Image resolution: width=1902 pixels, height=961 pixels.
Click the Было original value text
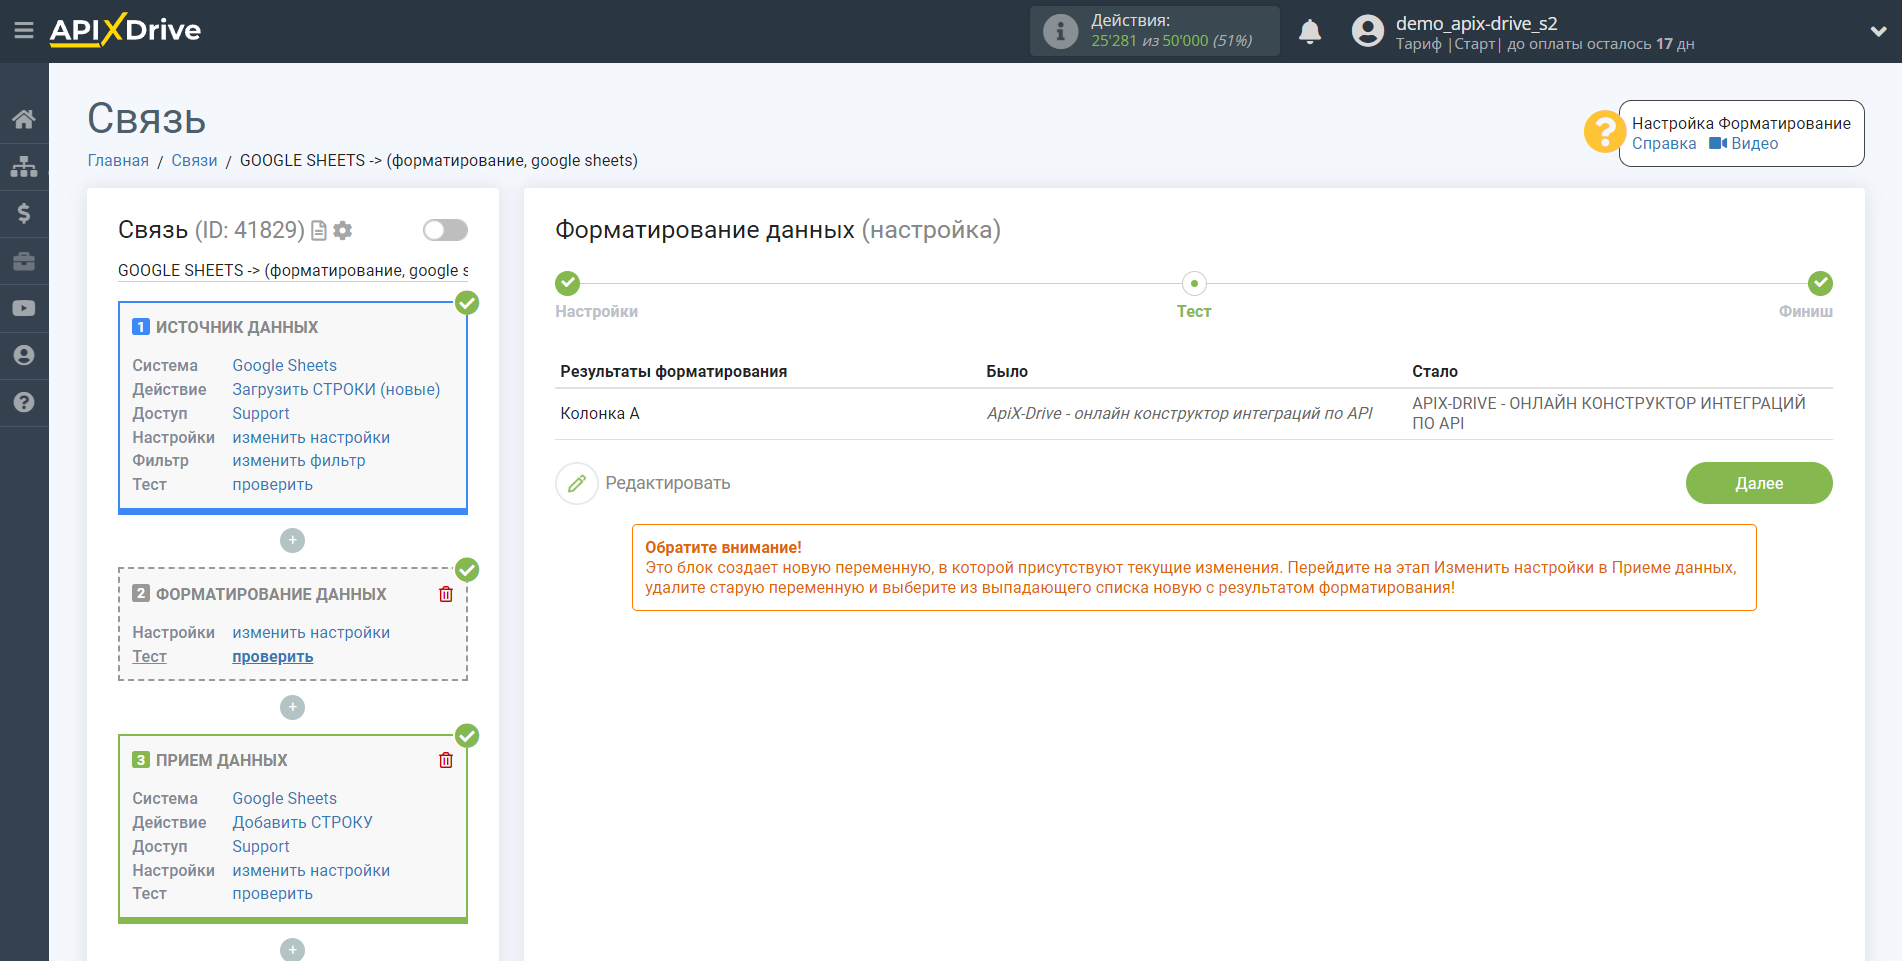(x=1179, y=414)
